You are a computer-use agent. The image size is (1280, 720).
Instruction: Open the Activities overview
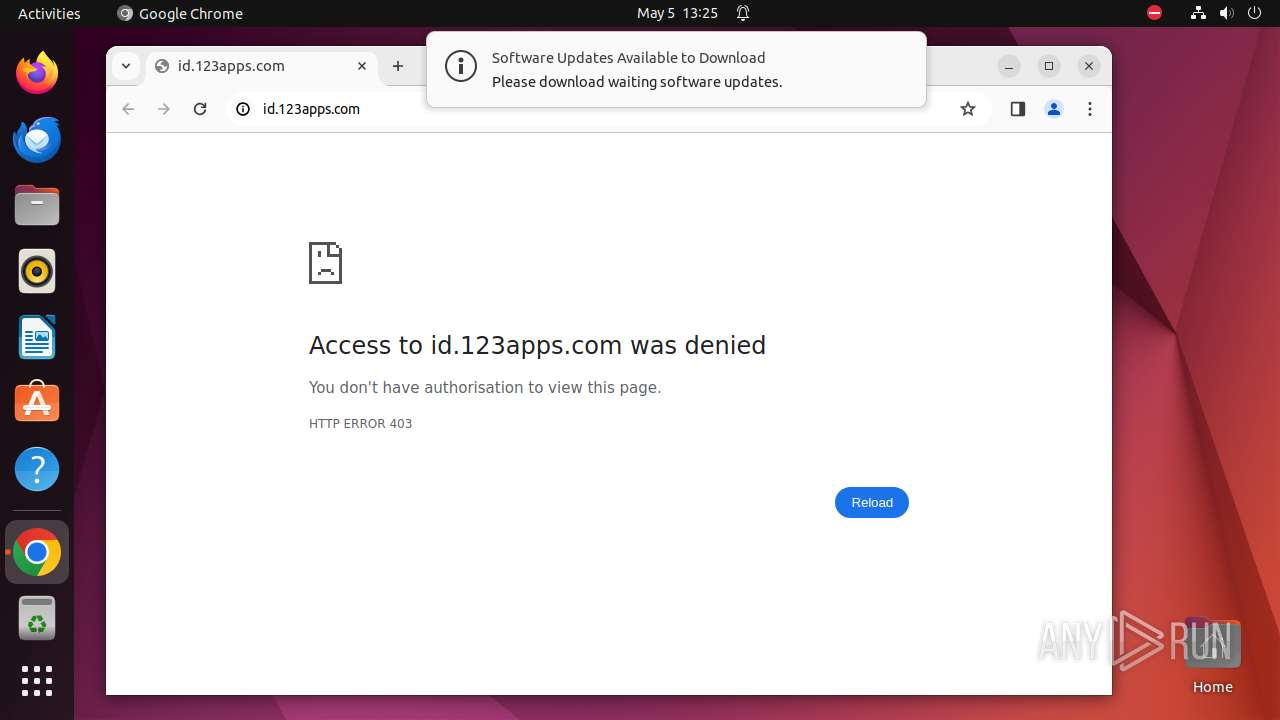pyautogui.click(x=49, y=13)
